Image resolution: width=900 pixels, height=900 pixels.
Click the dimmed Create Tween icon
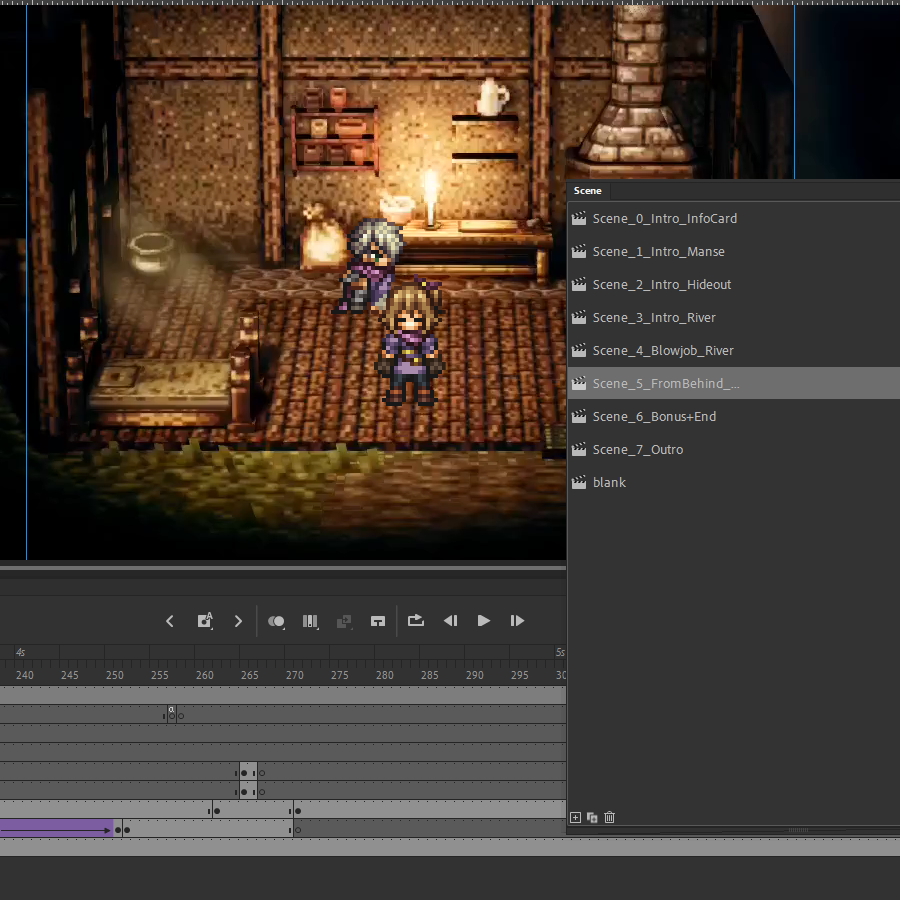coord(344,621)
